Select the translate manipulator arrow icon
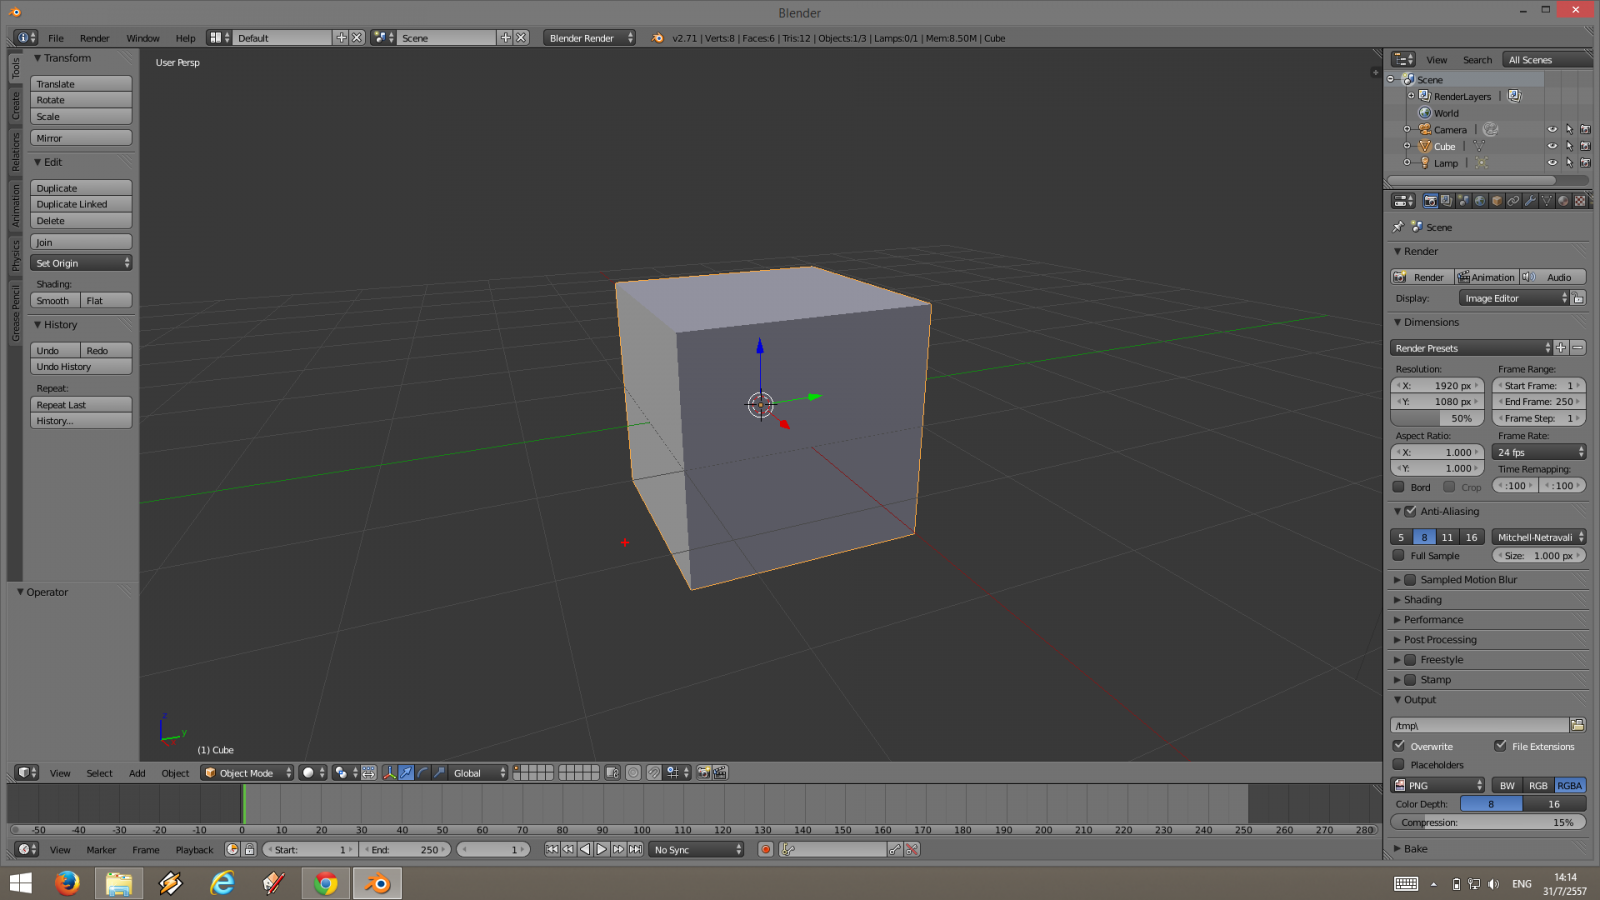The image size is (1600, 900). (406, 773)
